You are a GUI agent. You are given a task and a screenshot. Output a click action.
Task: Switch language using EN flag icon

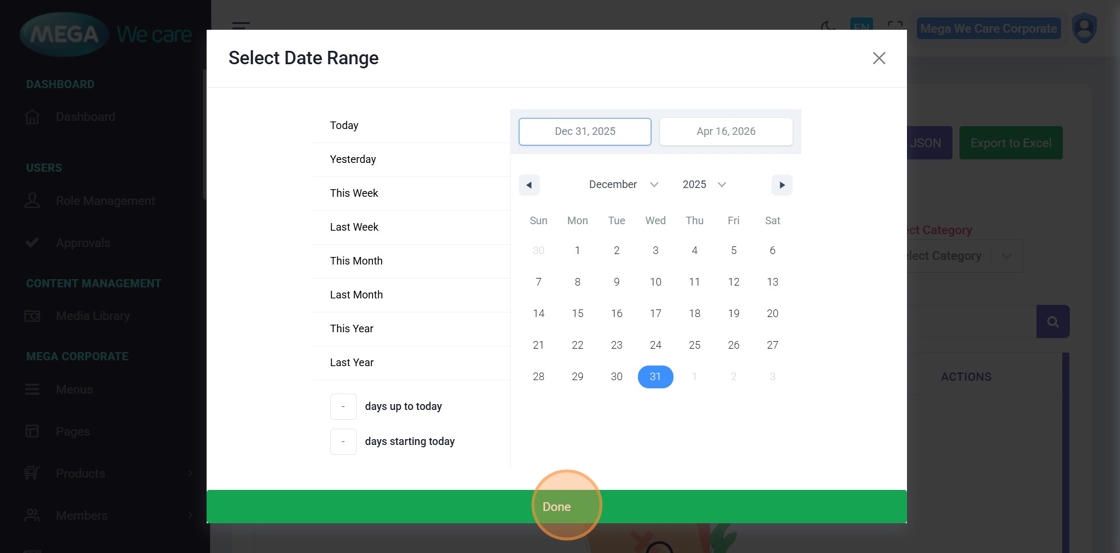[861, 27]
